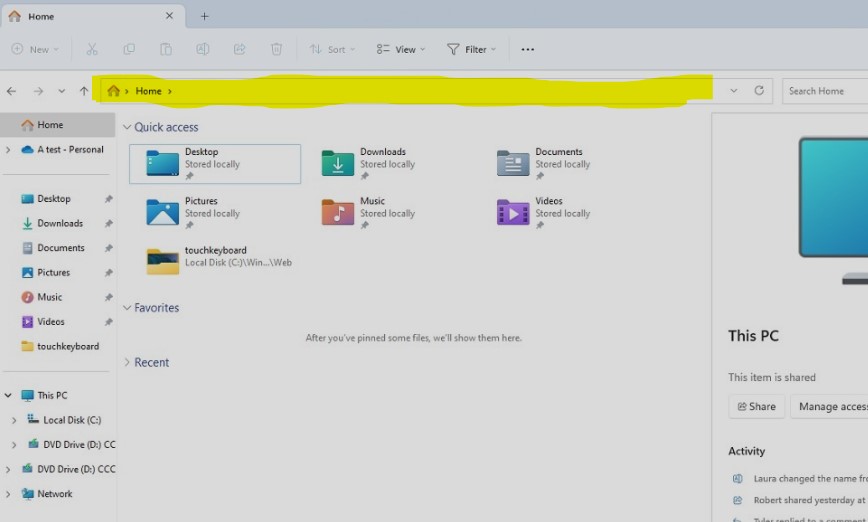
Task: Go forward with the right arrow
Action: [x=38, y=91]
